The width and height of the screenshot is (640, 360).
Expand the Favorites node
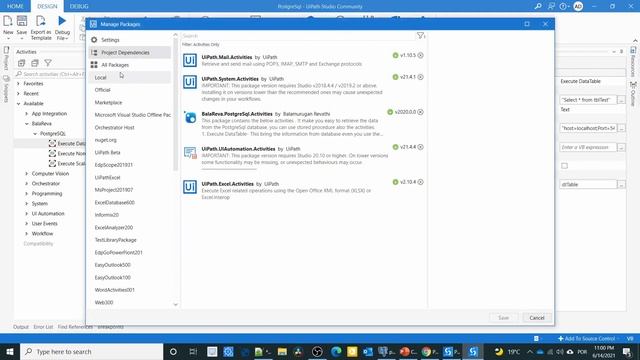[x=18, y=84]
